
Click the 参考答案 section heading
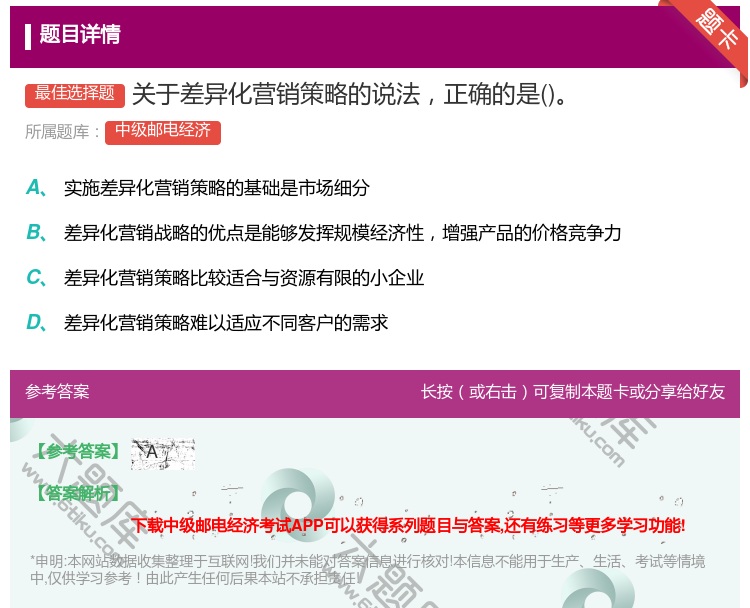(57, 392)
